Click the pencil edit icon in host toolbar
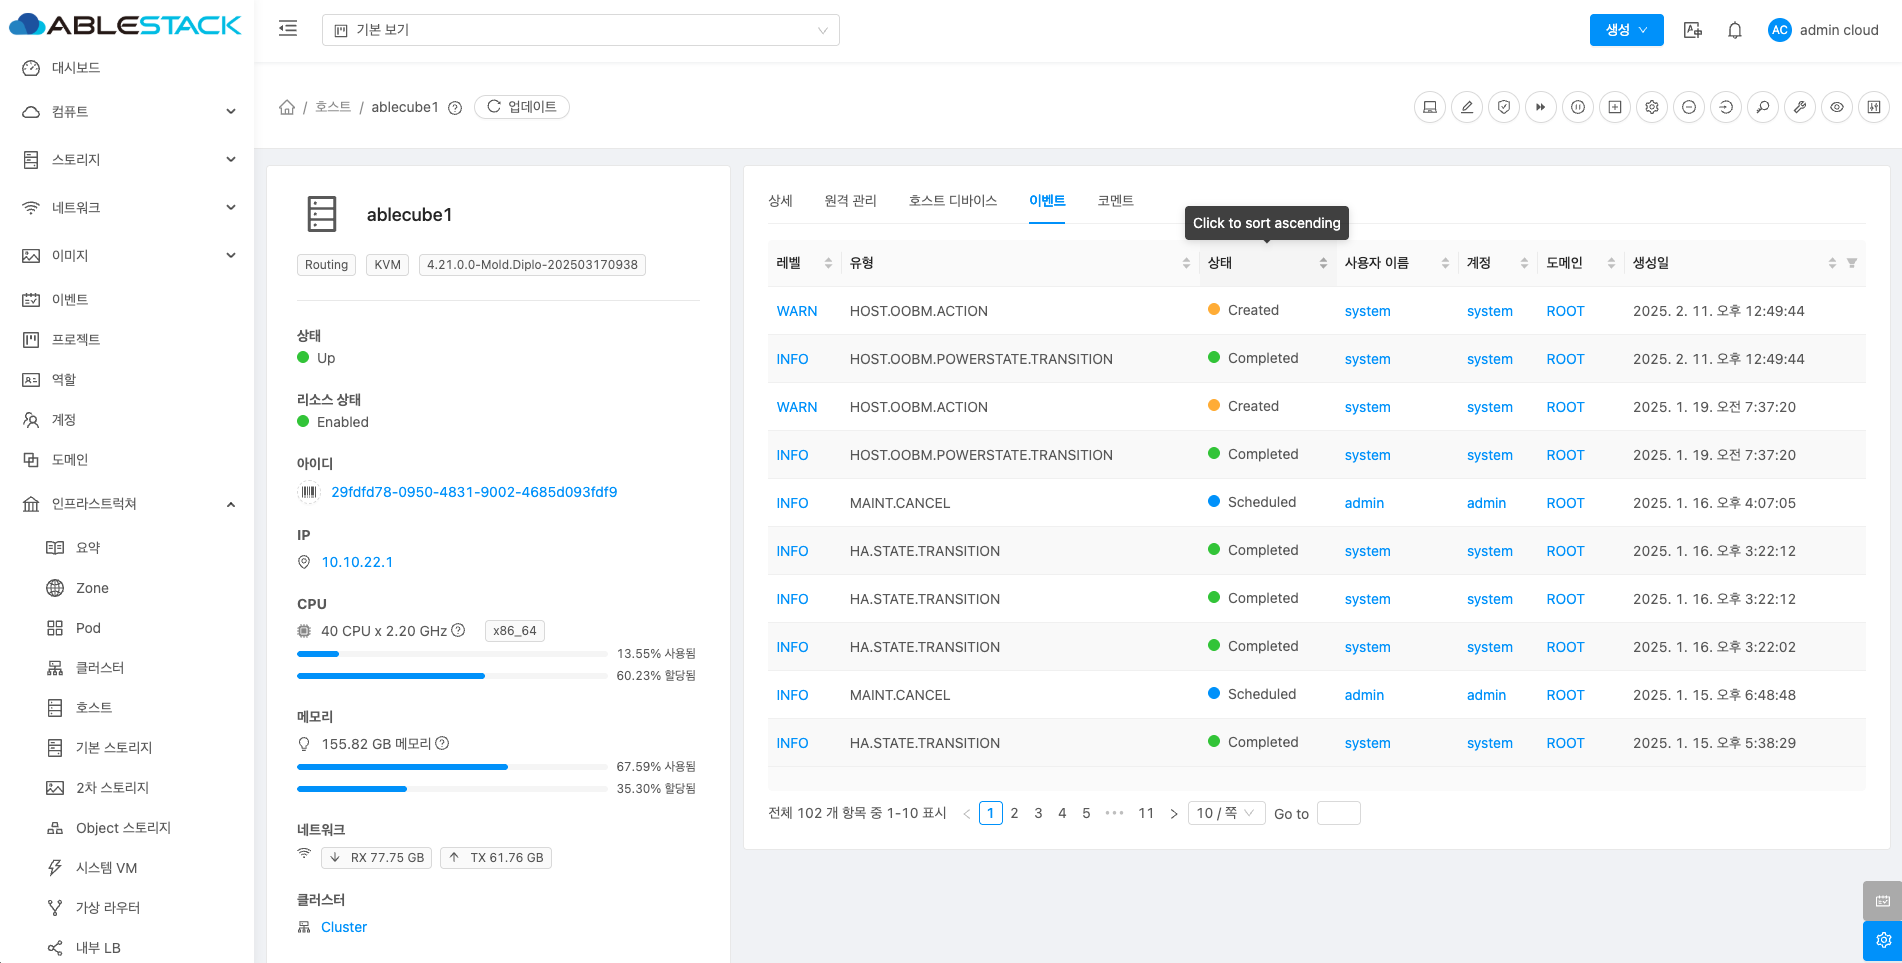 click(x=1467, y=107)
